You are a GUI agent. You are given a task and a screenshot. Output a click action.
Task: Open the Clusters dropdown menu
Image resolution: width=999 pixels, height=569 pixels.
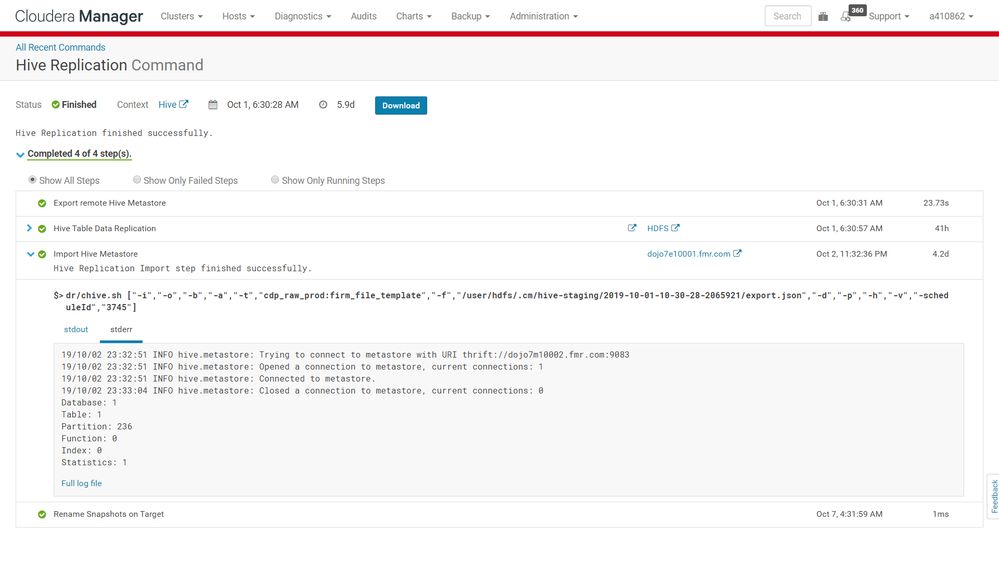tap(182, 17)
